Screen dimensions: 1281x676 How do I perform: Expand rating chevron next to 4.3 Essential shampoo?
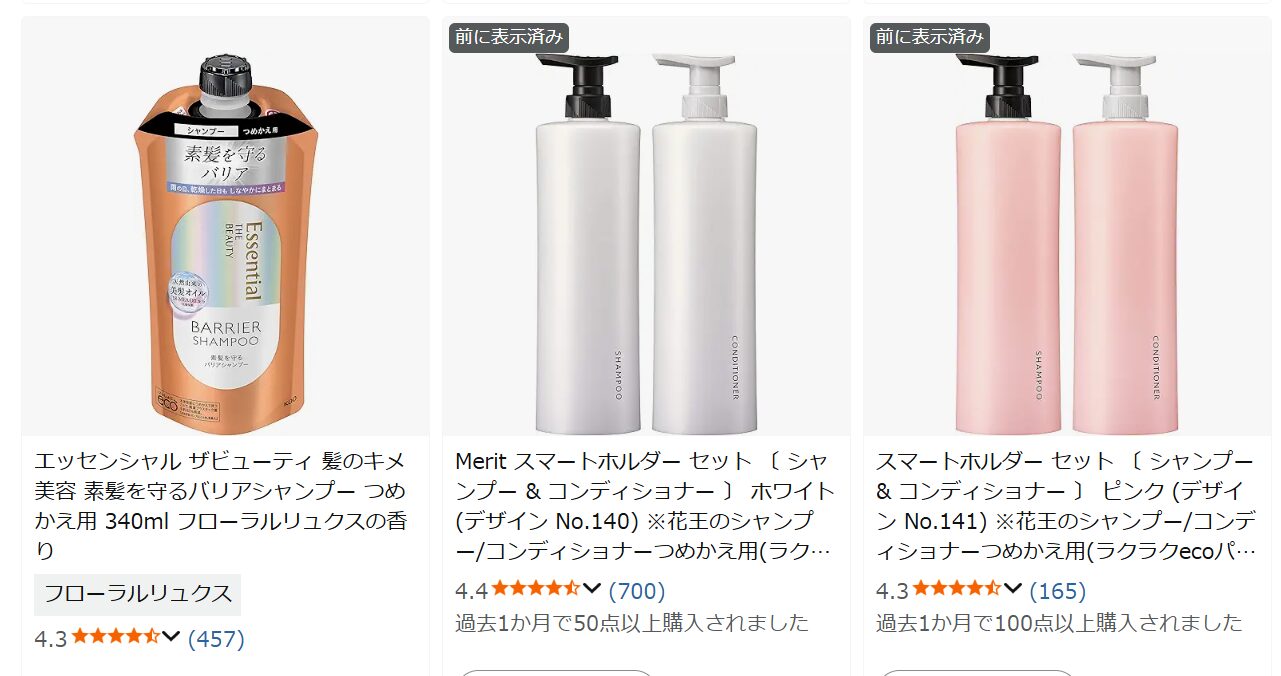click(171, 636)
